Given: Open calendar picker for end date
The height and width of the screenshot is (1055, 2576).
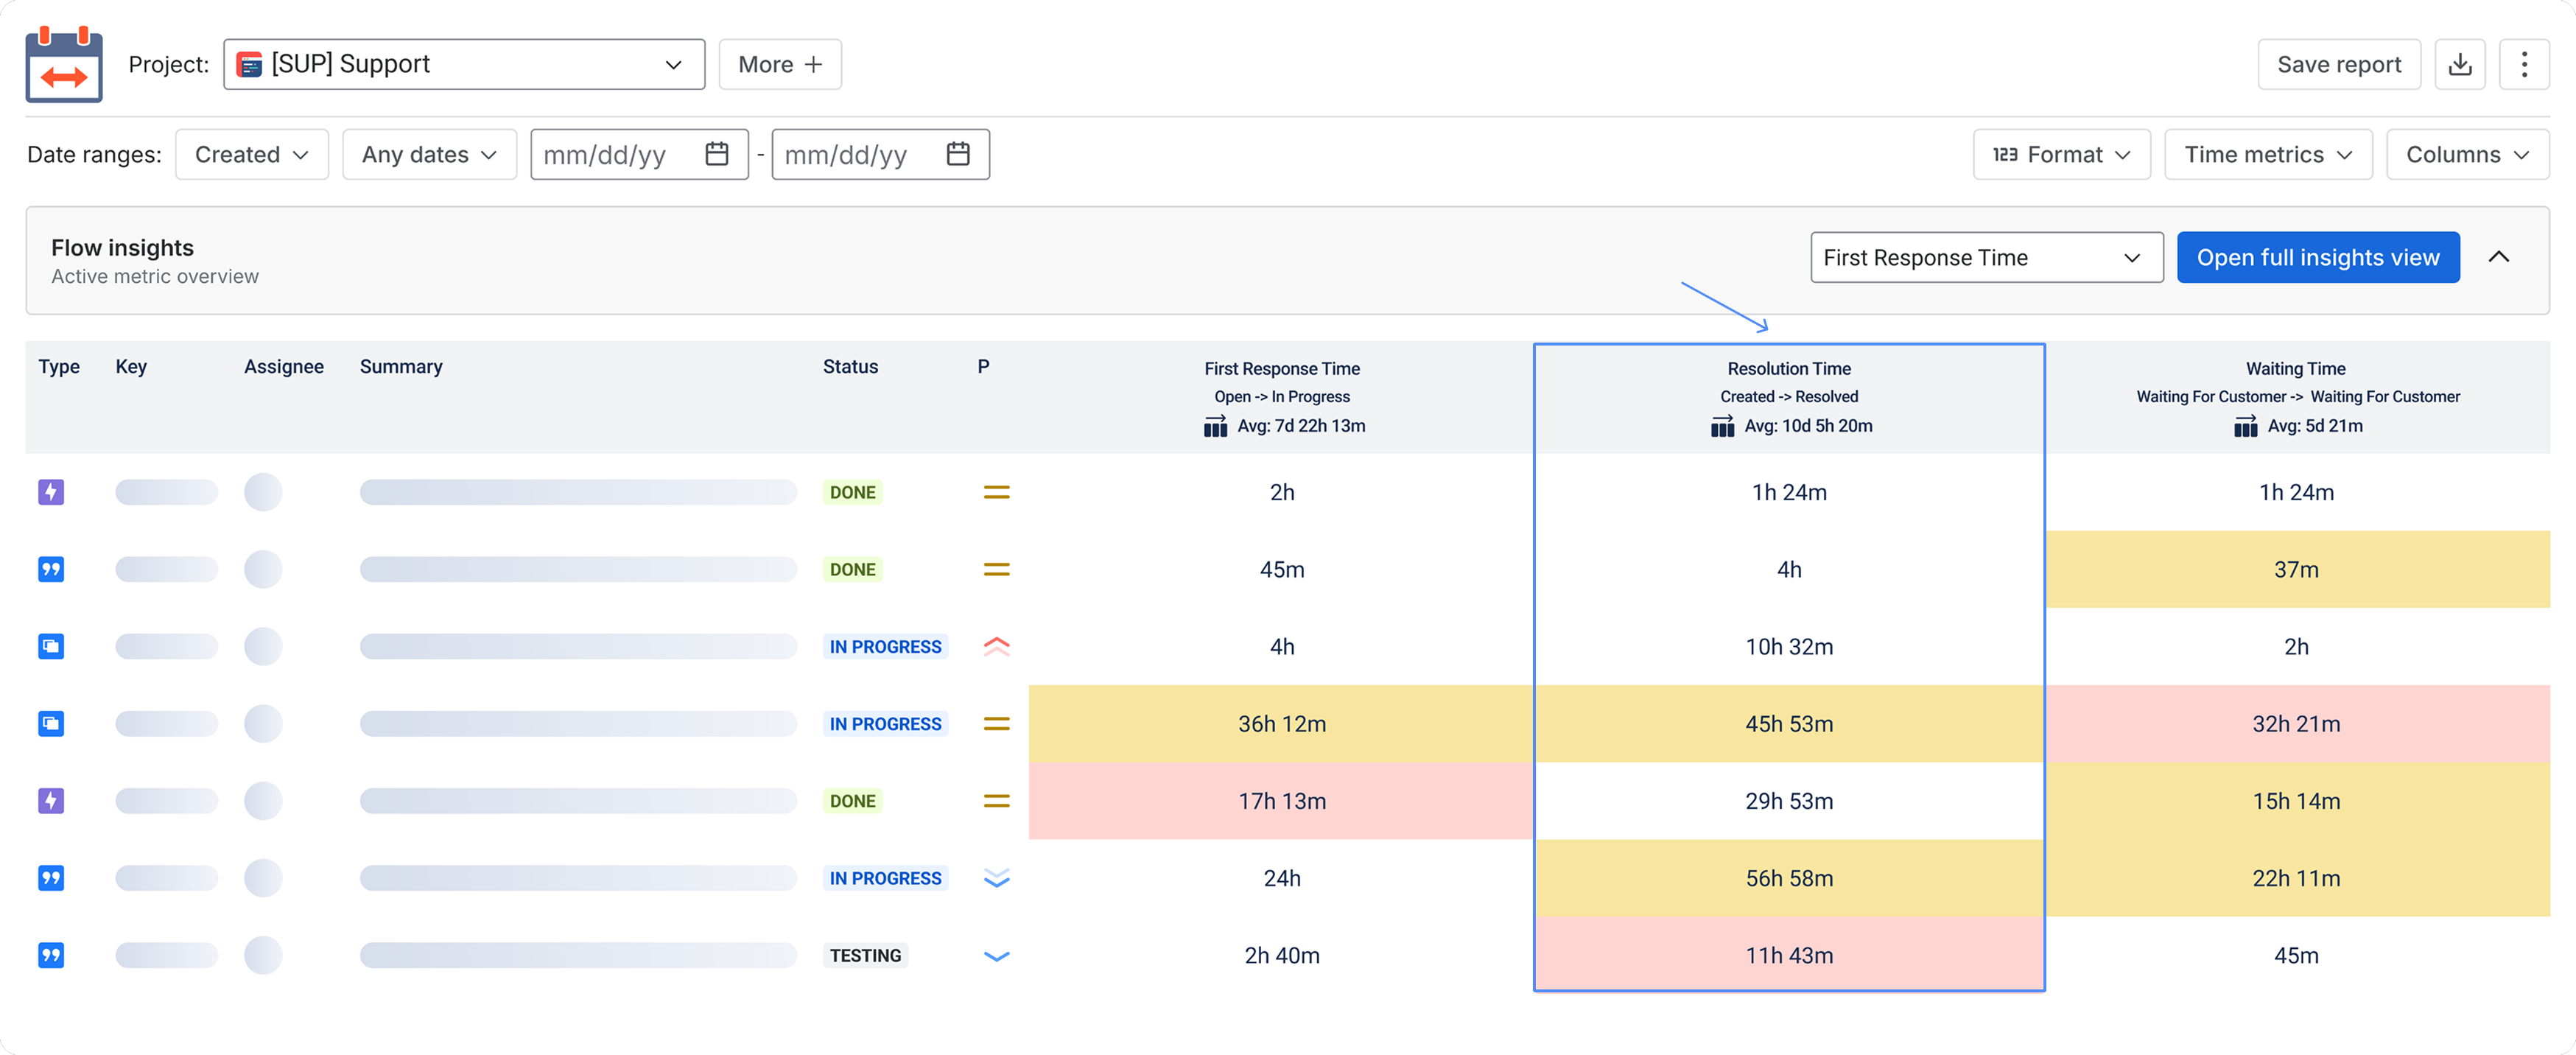Looking at the screenshot, I should tap(958, 154).
